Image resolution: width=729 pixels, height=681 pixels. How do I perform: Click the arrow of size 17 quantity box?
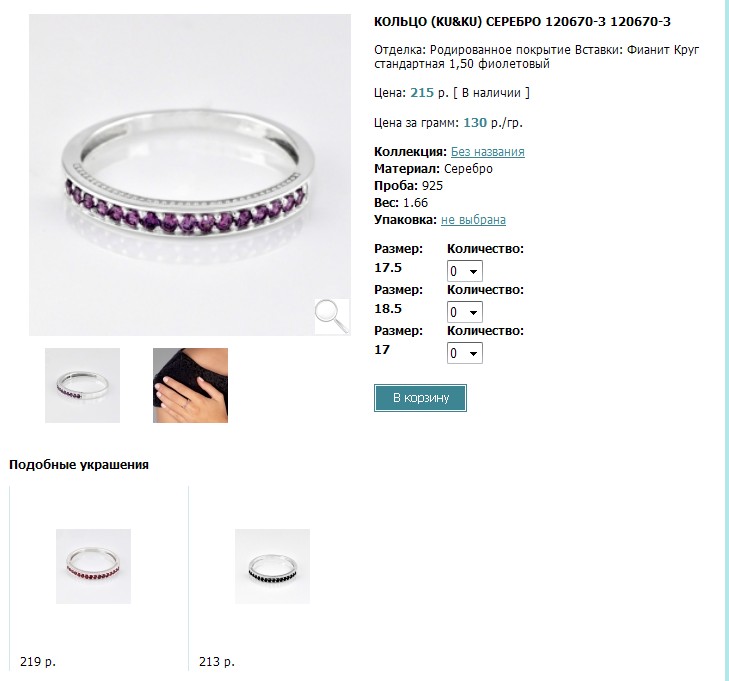point(473,353)
